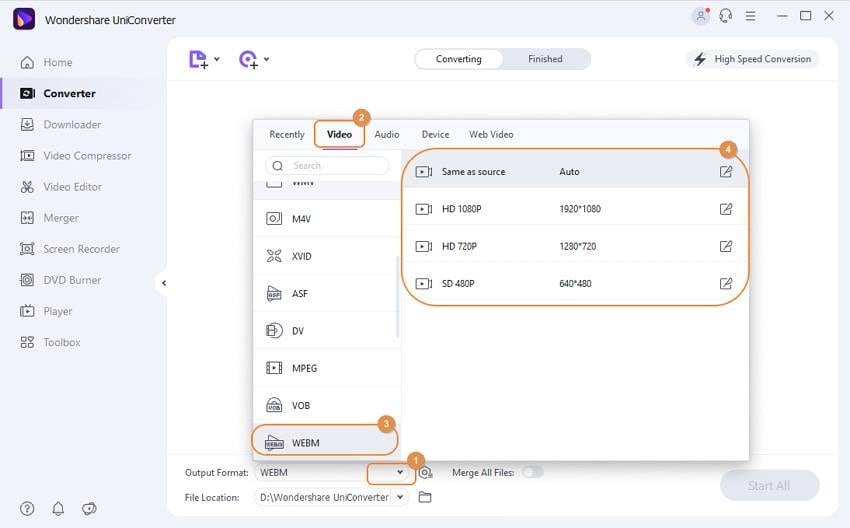Edit Same as source preset

pyautogui.click(x=726, y=172)
